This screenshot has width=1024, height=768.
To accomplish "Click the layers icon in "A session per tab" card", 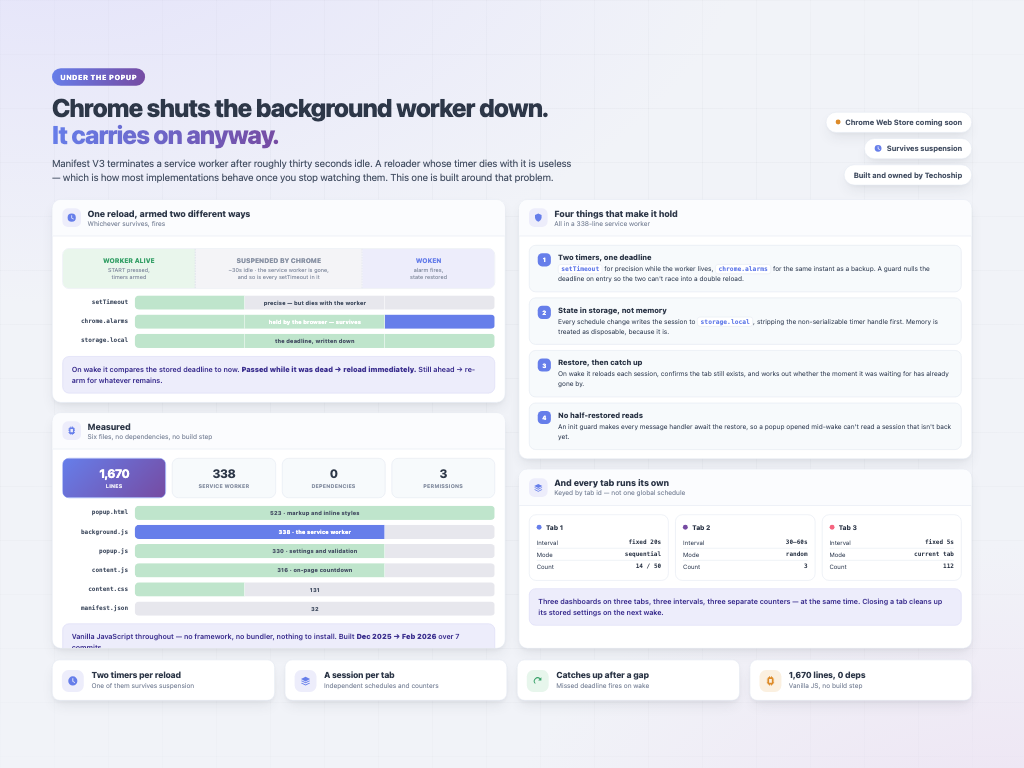I will (x=305, y=680).
